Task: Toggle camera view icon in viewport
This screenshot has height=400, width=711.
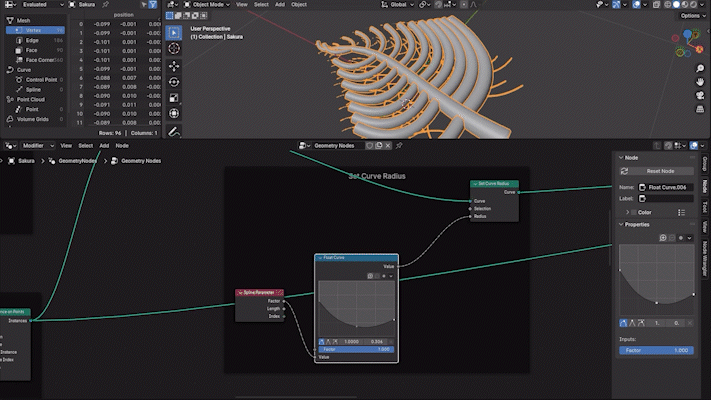Action: [698, 93]
